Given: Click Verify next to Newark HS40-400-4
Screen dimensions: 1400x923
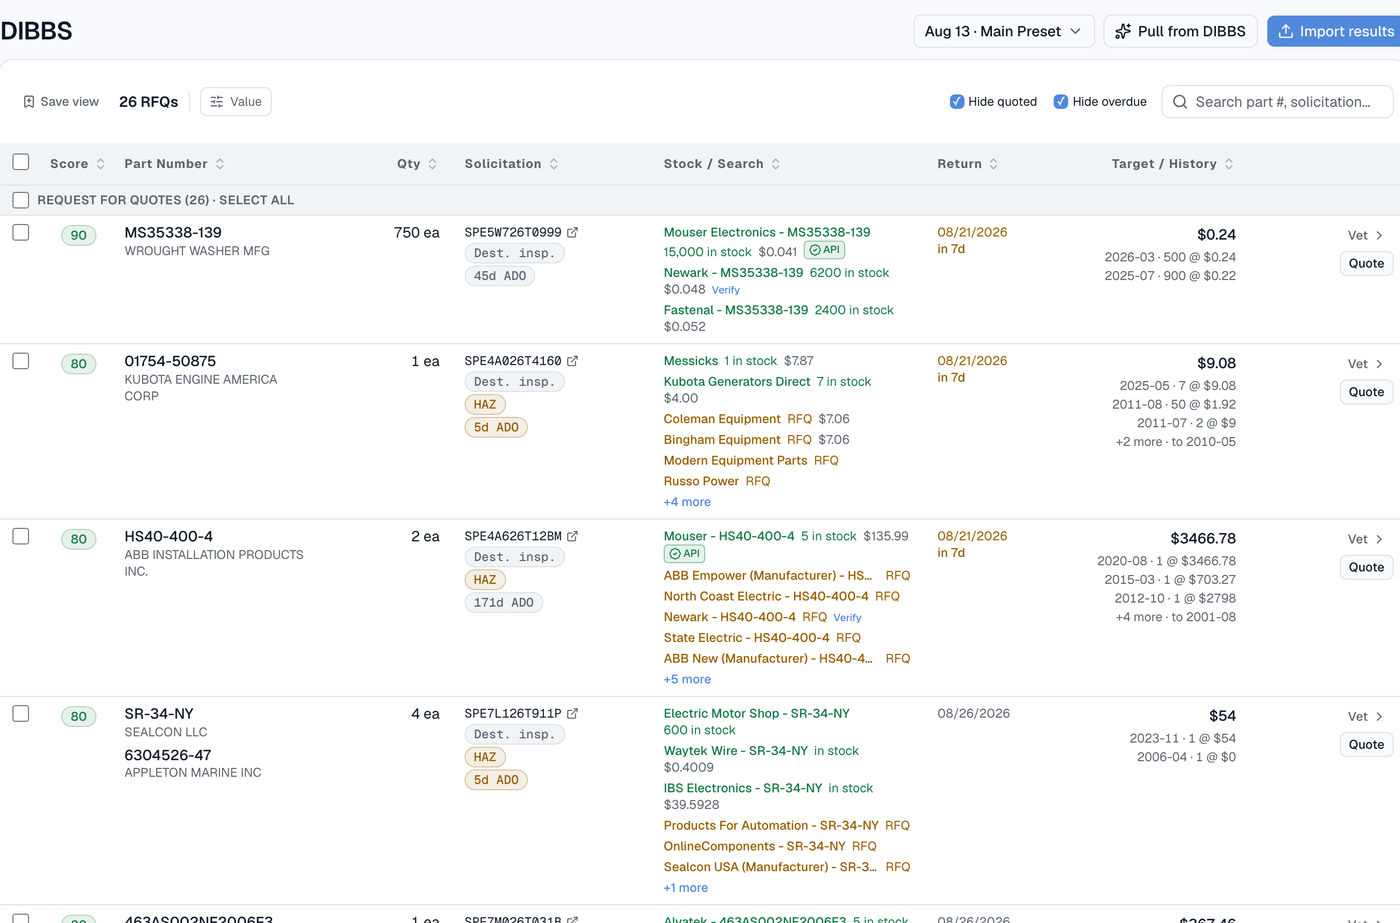Looking at the screenshot, I should click(x=847, y=618).
